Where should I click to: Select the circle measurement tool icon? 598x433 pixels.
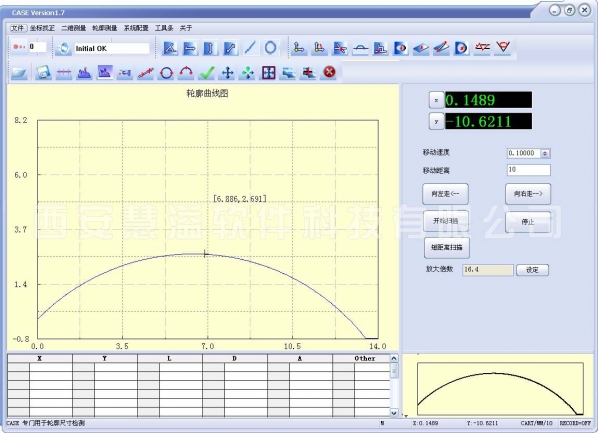click(166, 72)
